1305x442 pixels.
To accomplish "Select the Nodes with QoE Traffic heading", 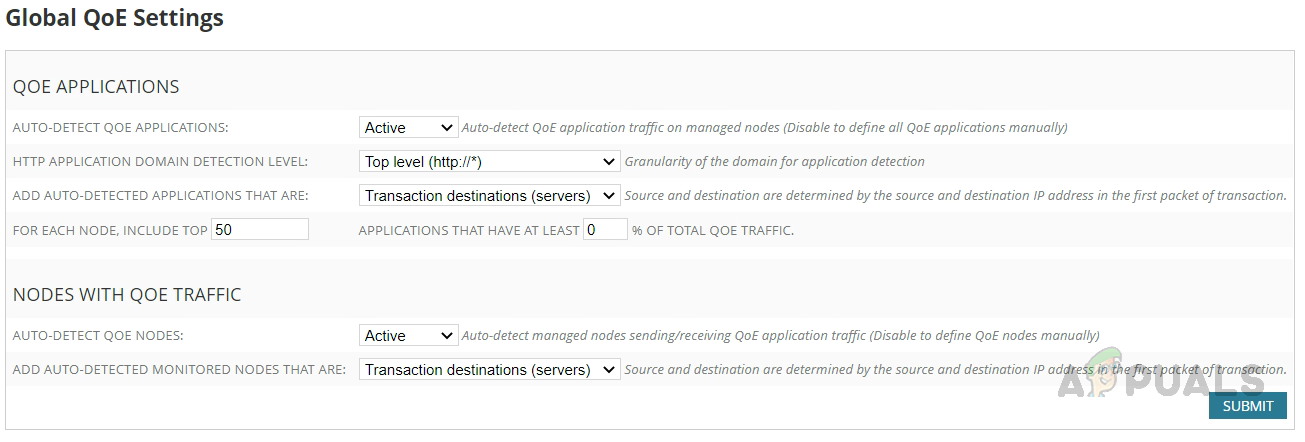I will click(127, 294).
